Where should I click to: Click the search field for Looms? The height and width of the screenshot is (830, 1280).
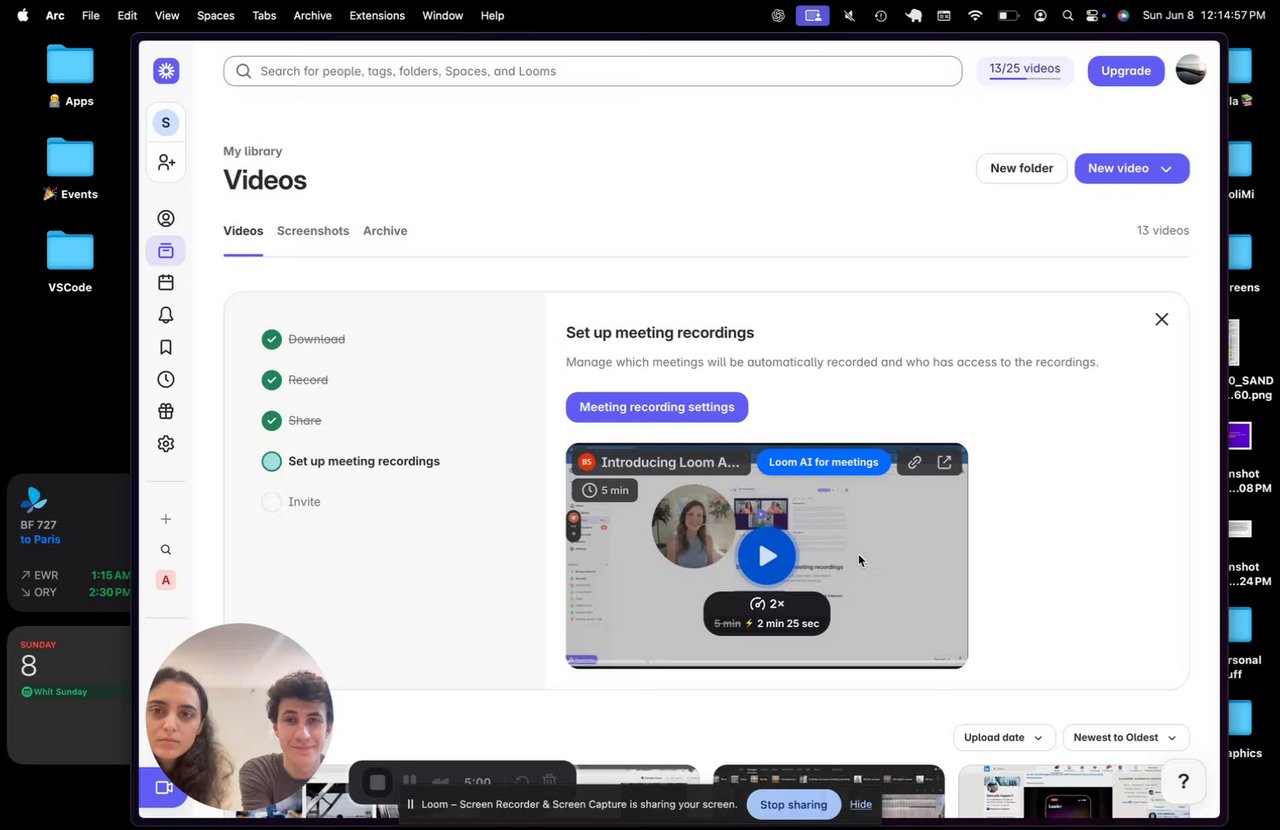click(592, 71)
